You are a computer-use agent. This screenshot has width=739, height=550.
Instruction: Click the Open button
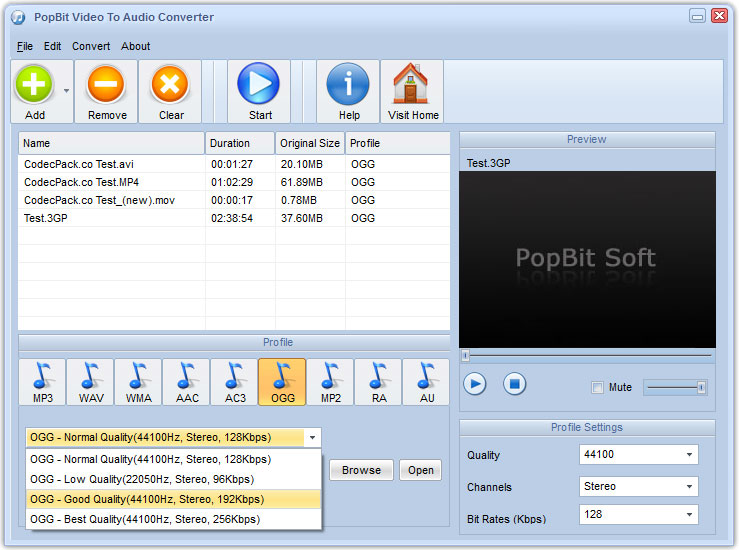420,470
